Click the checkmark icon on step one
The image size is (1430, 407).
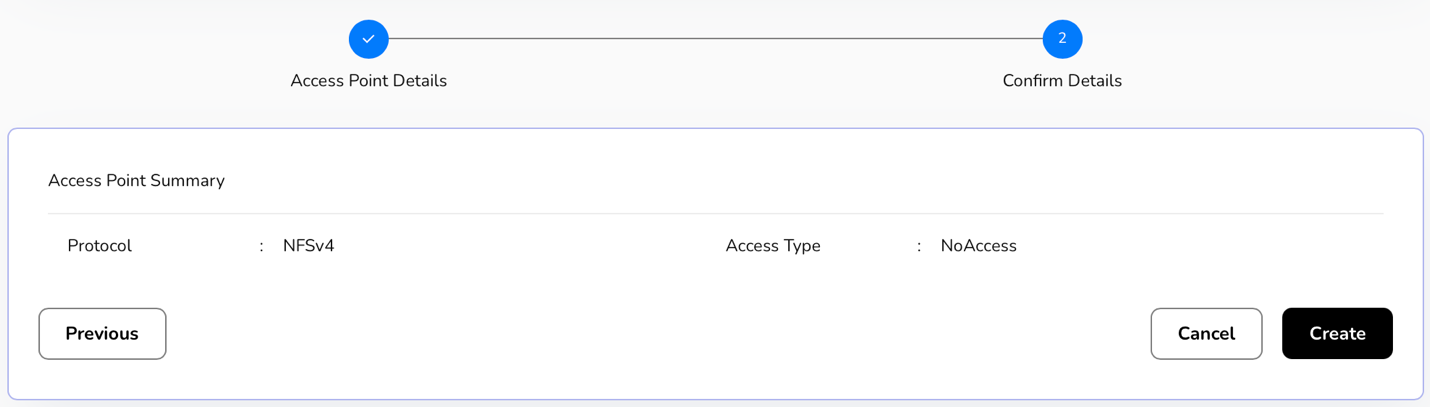pyautogui.click(x=368, y=39)
